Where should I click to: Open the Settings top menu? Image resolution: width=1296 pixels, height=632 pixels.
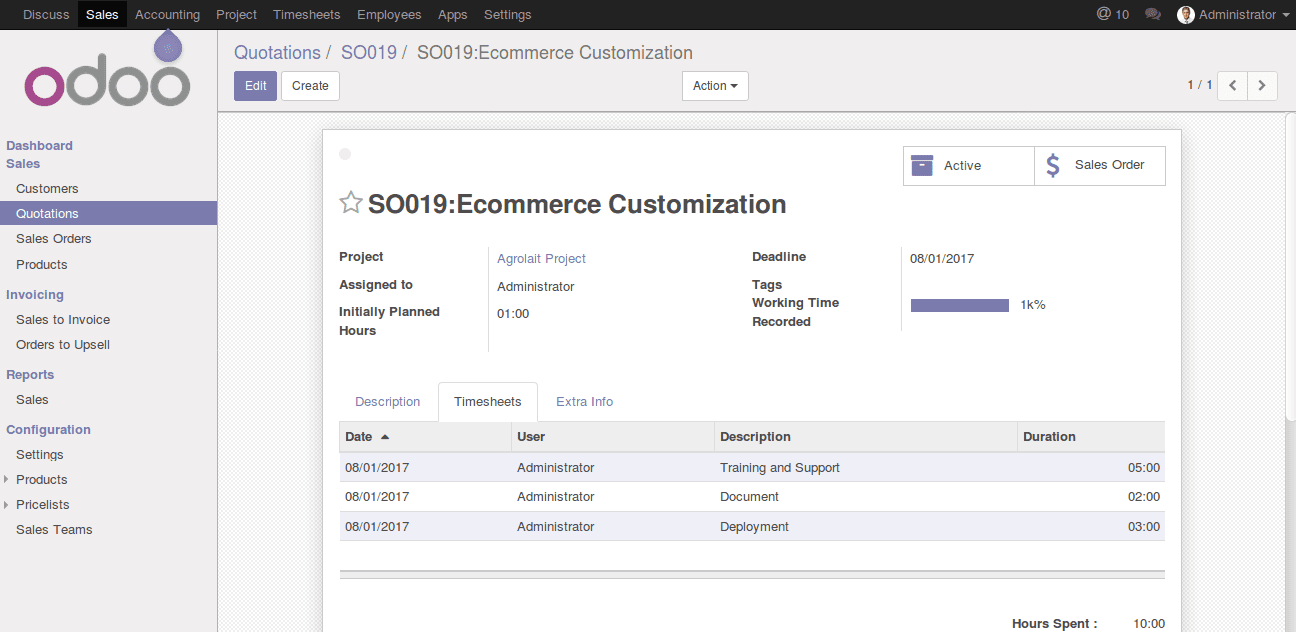click(x=508, y=14)
